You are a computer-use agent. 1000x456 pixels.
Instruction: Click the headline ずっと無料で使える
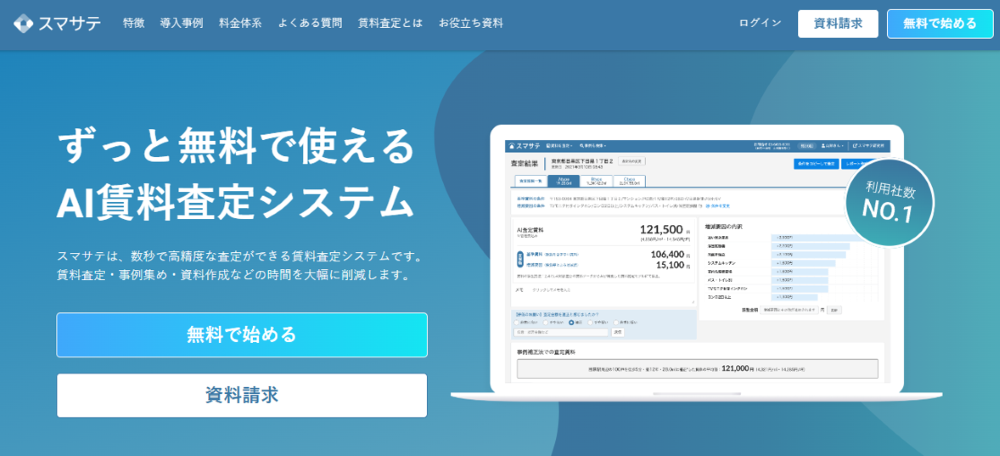click(x=235, y=146)
